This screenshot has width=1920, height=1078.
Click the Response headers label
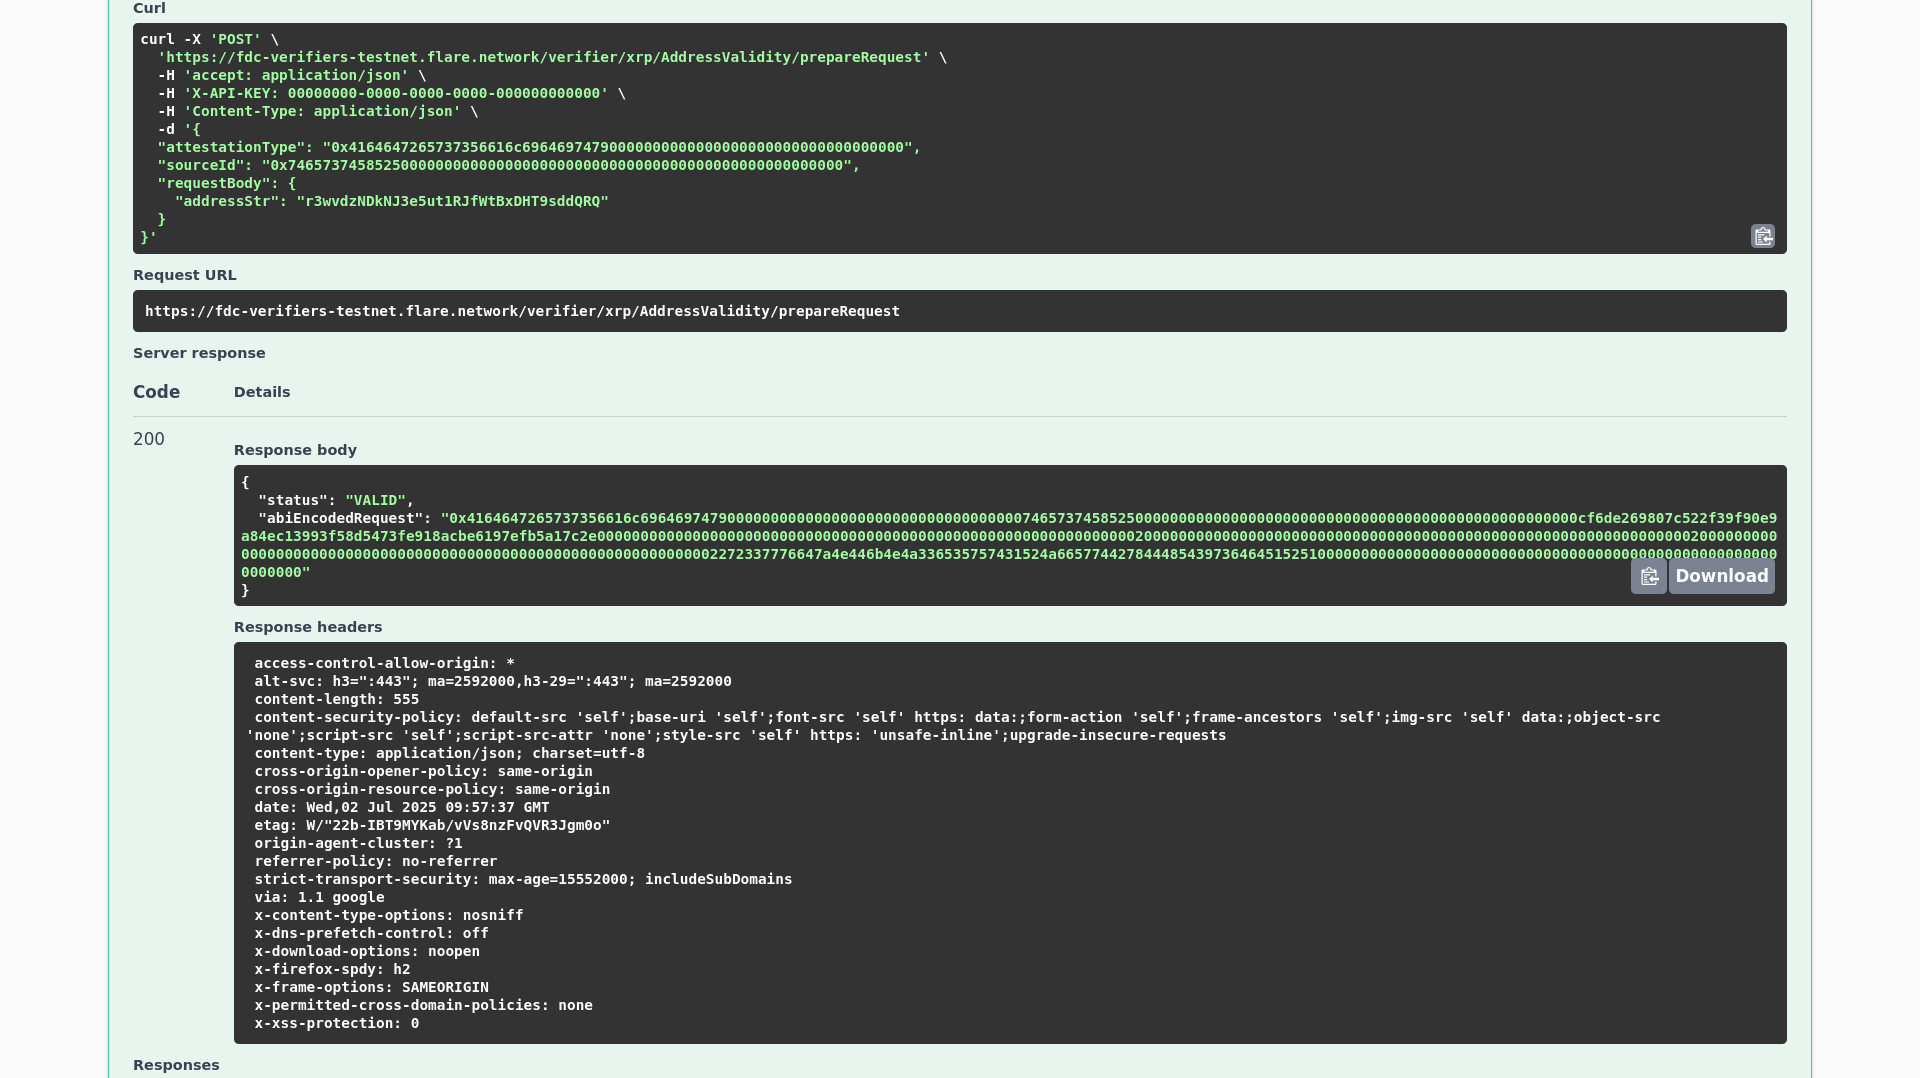[x=308, y=627]
